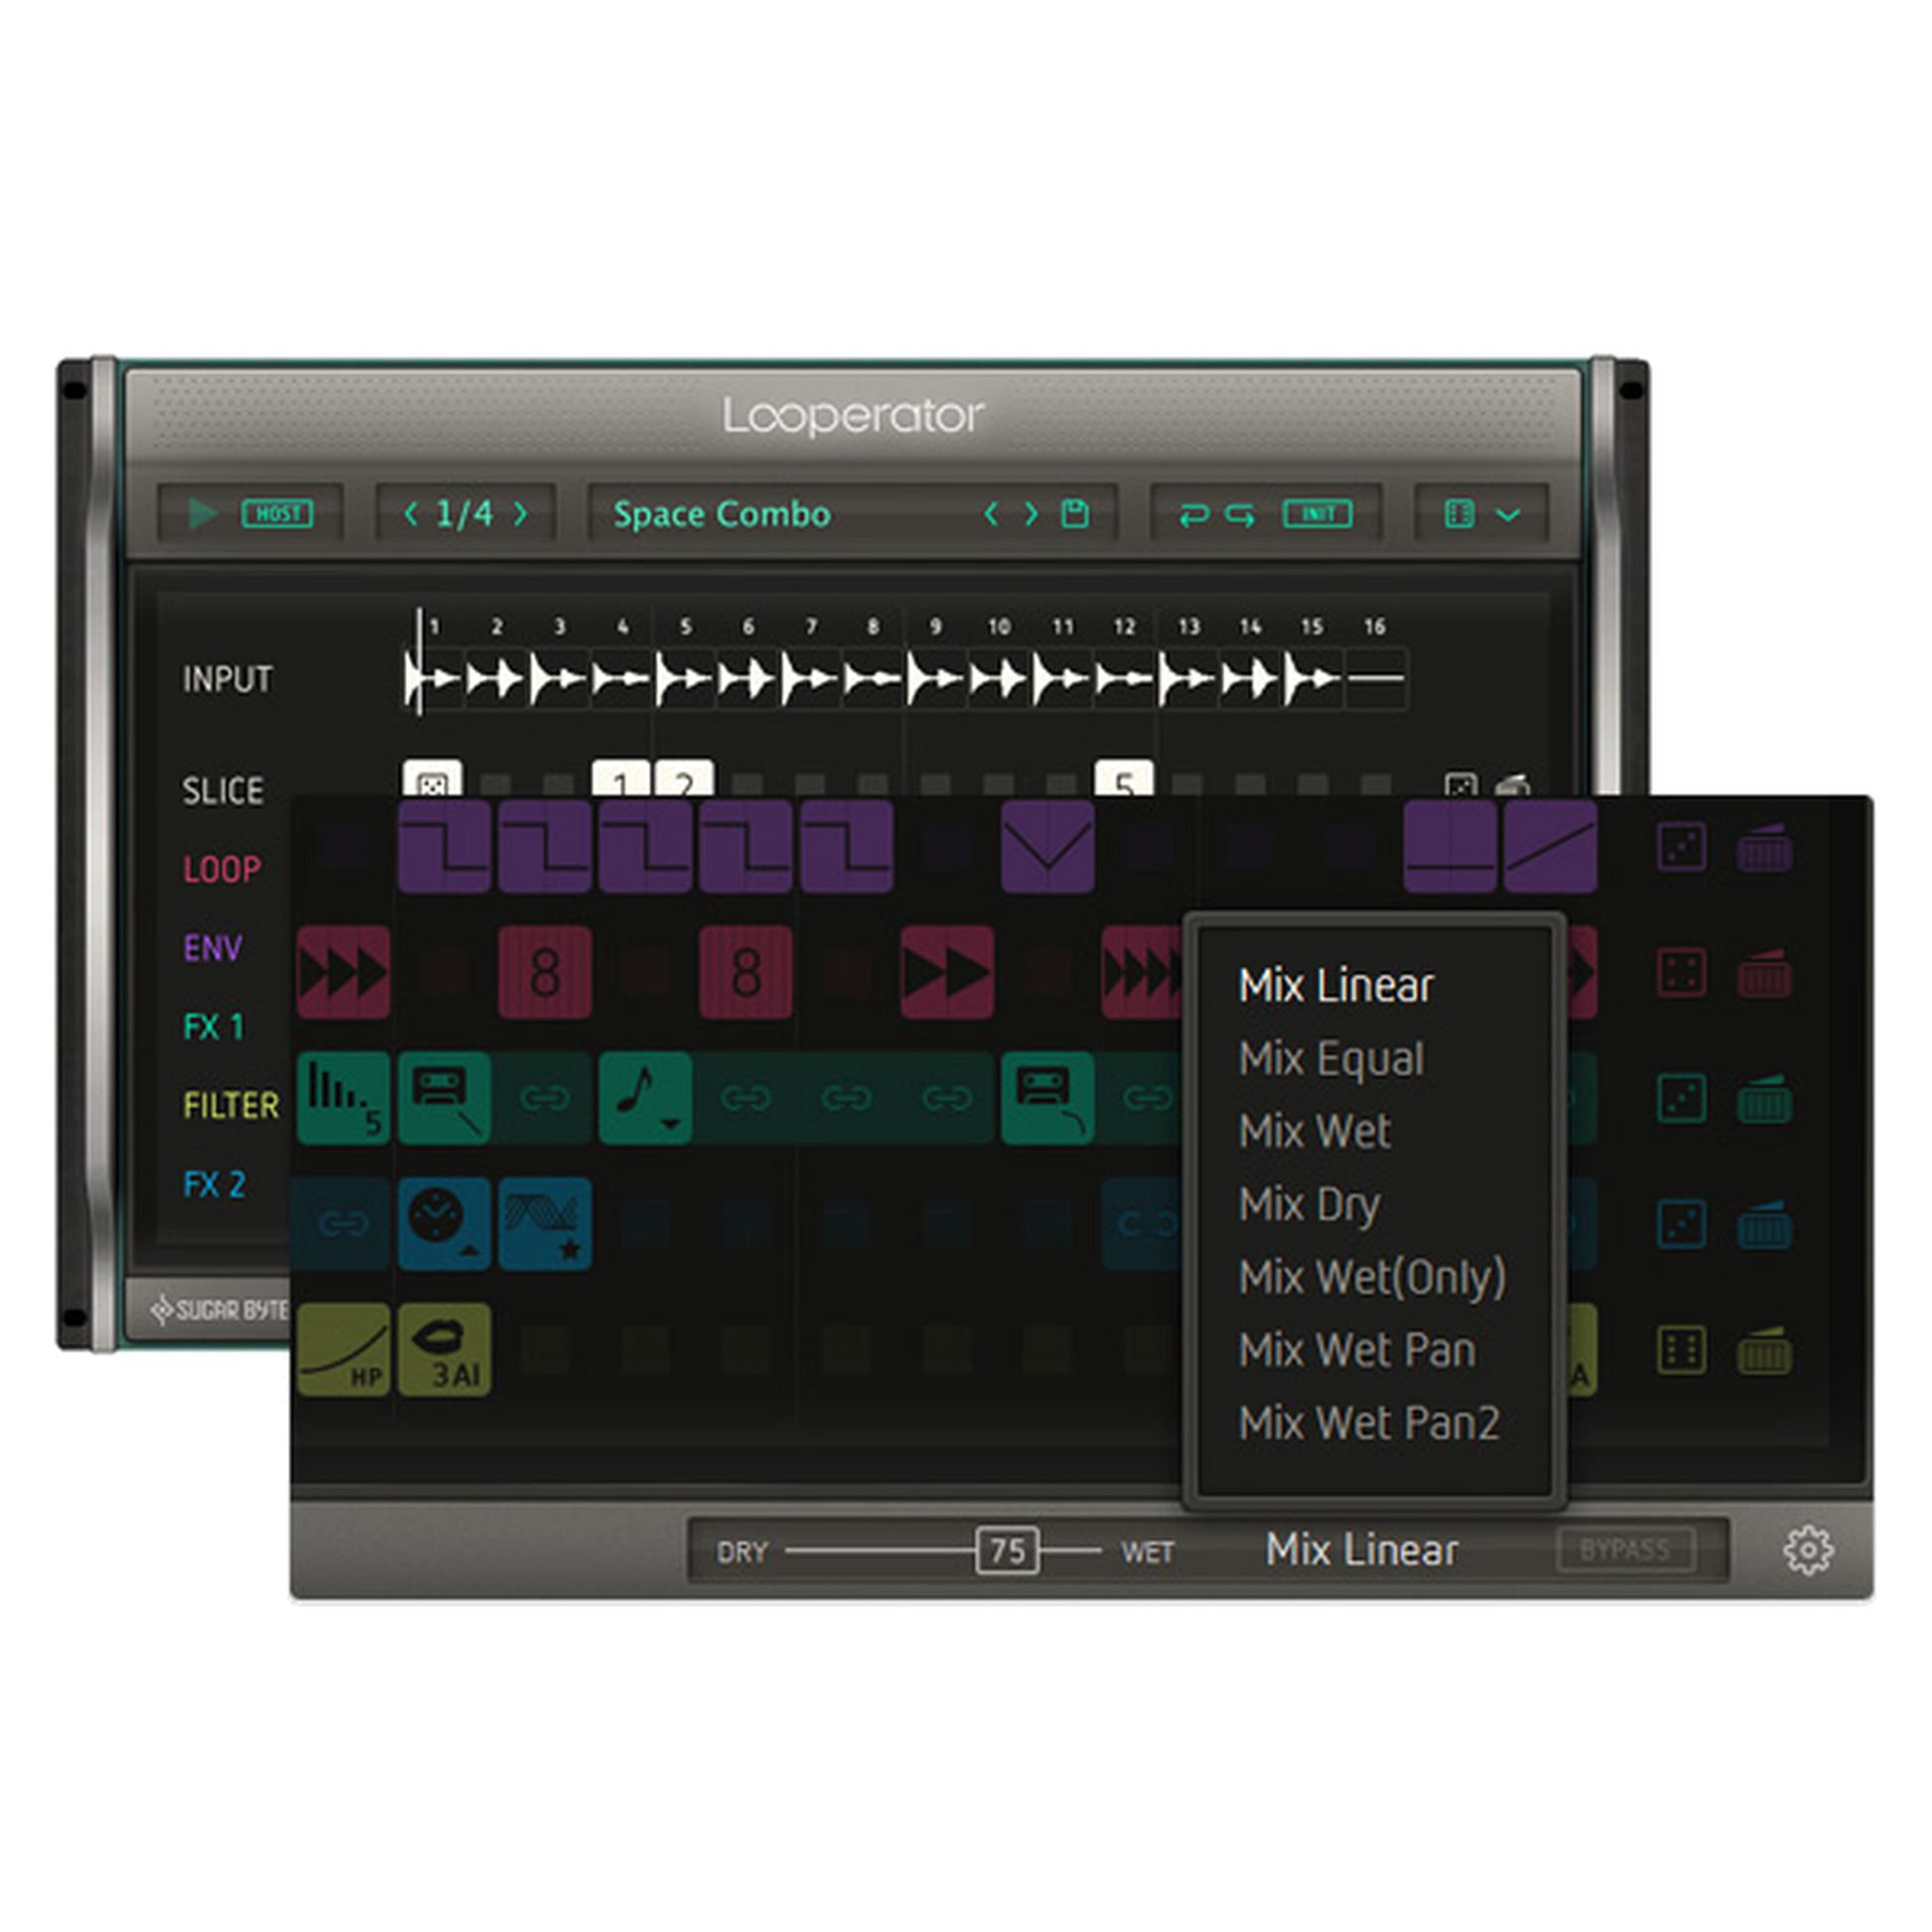Save preset with the floppy disk icon
1932x1932 pixels.
point(1075,514)
